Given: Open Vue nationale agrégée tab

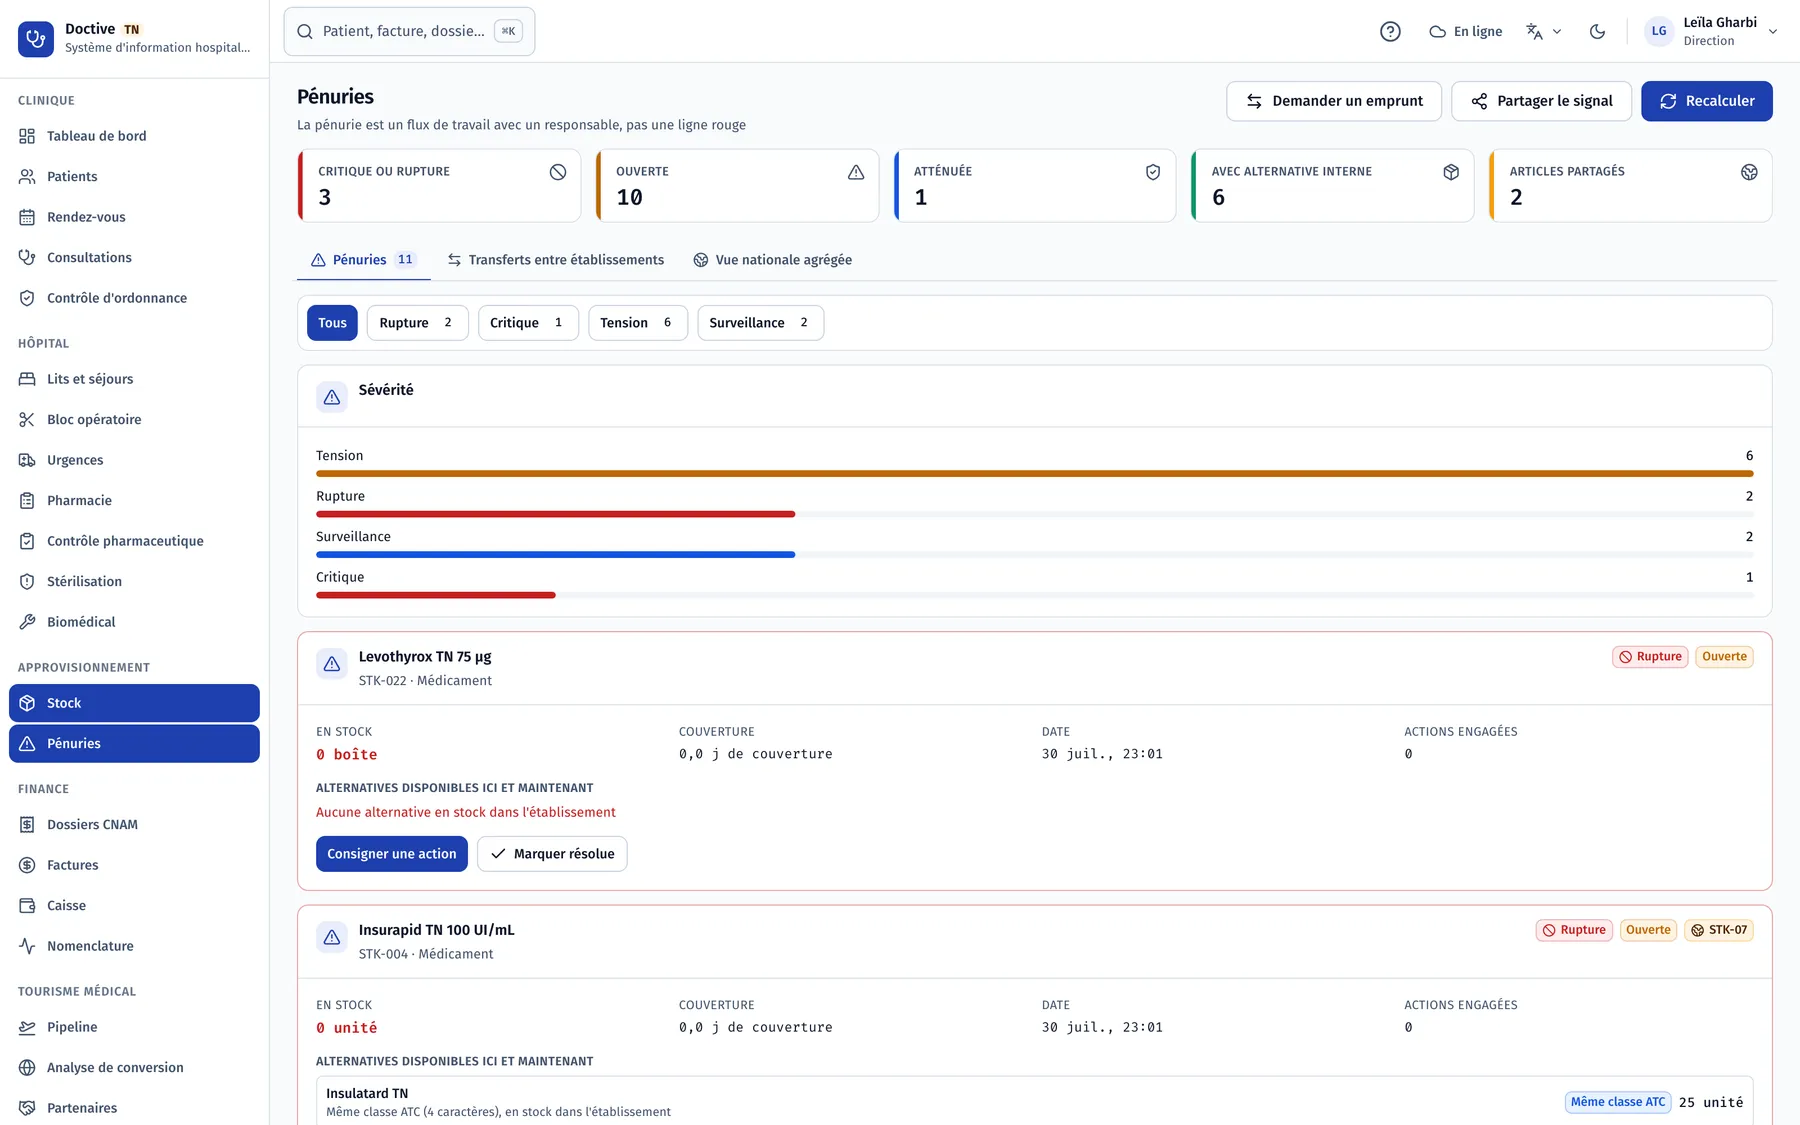Looking at the screenshot, I should pos(773,260).
